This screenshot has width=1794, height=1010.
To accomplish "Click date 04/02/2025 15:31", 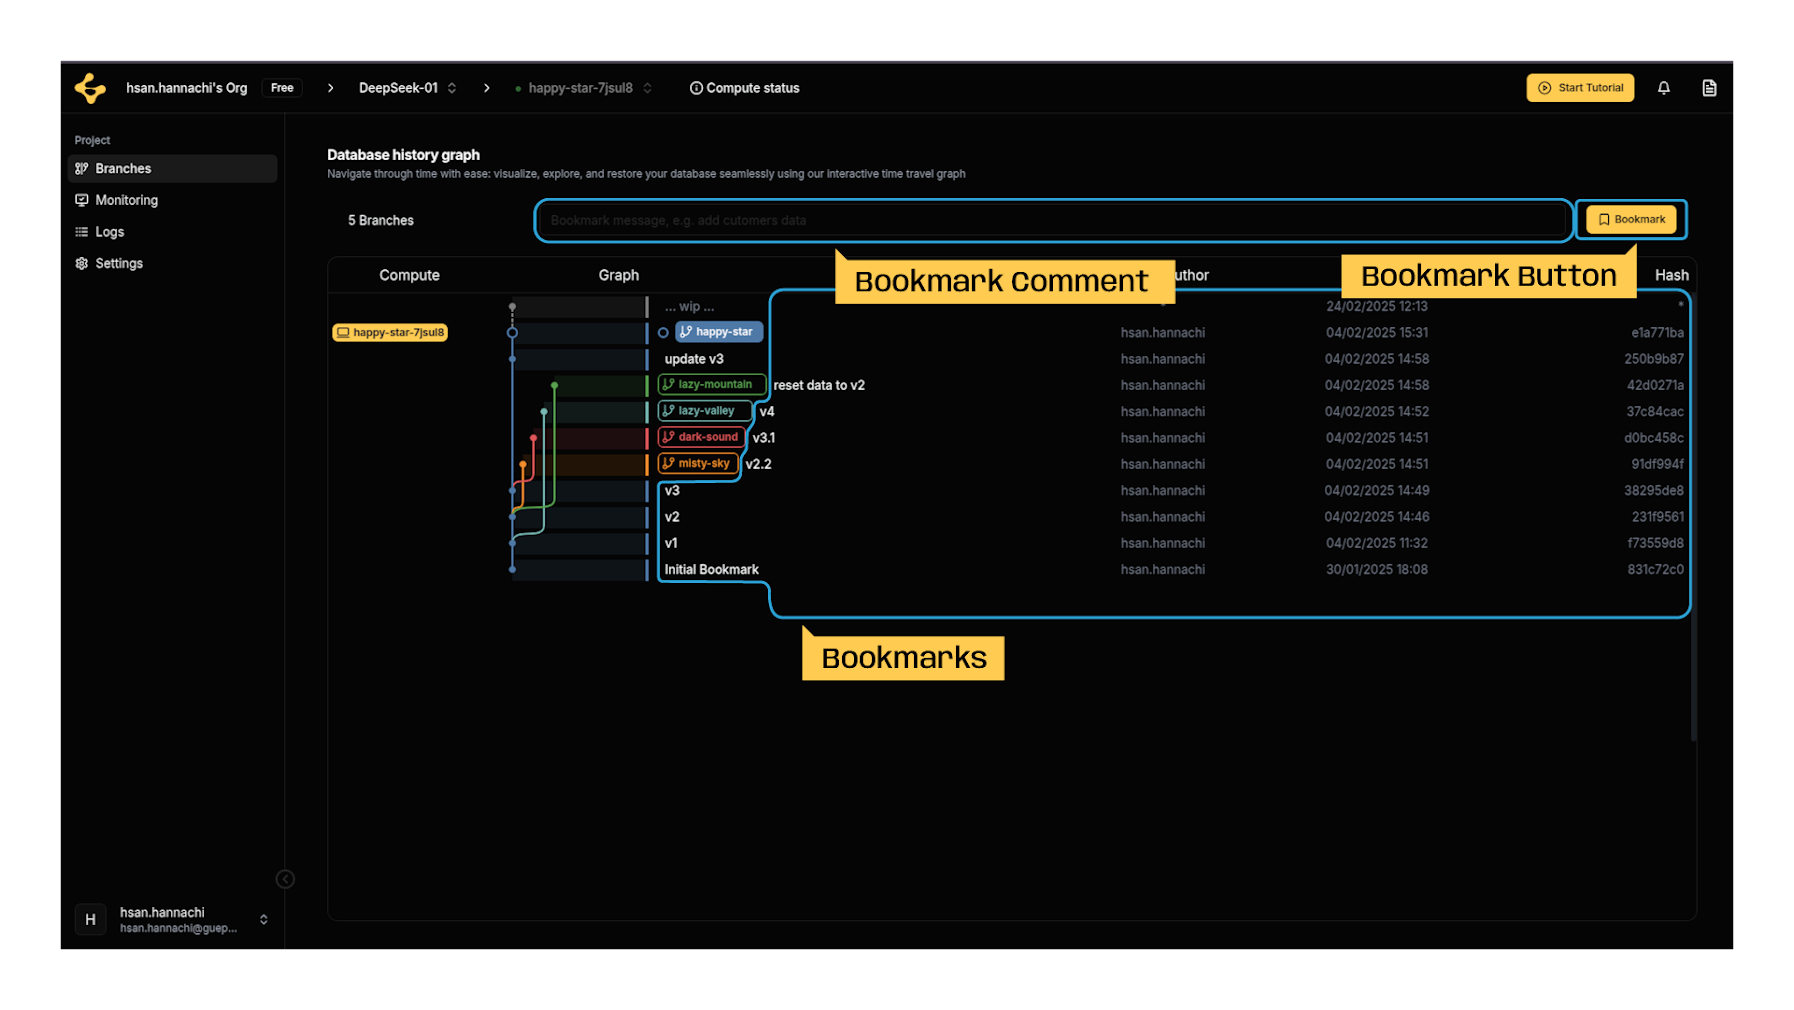I will click(1377, 333).
